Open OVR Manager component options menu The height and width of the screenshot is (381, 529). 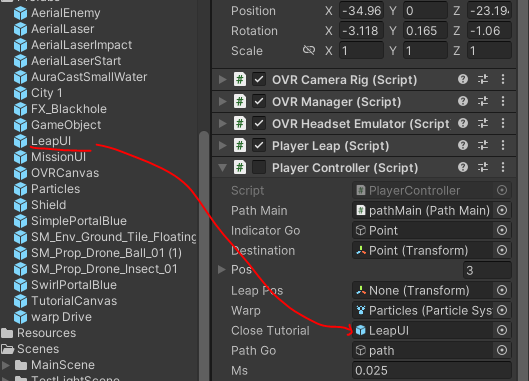coord(503,101)
